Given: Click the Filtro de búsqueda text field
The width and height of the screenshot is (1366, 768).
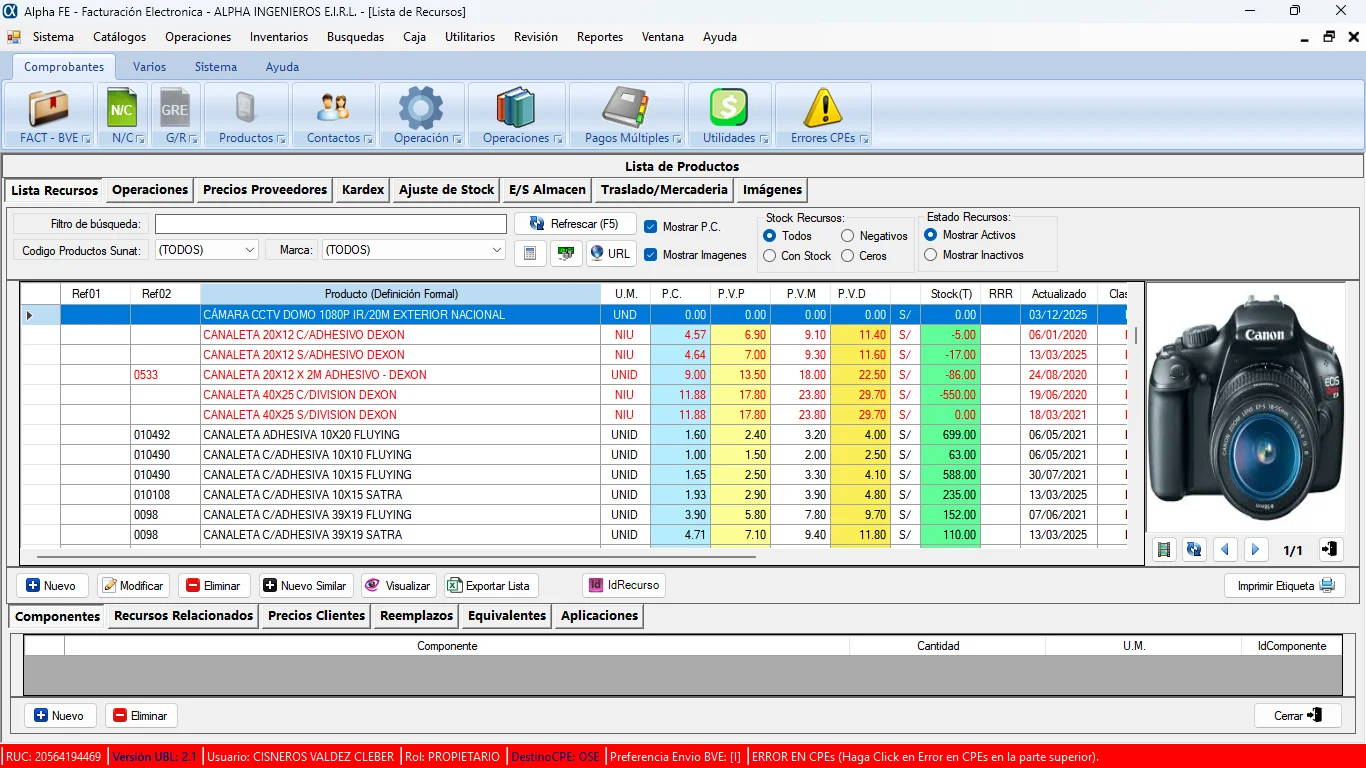Looking at the screenshot, I should (x=330, y=224).
